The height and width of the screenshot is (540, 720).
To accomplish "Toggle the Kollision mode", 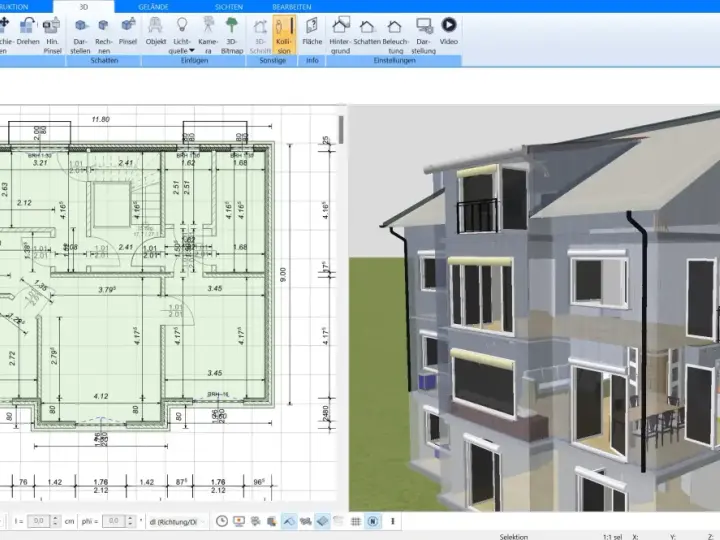I will click(x=284, y=35).
